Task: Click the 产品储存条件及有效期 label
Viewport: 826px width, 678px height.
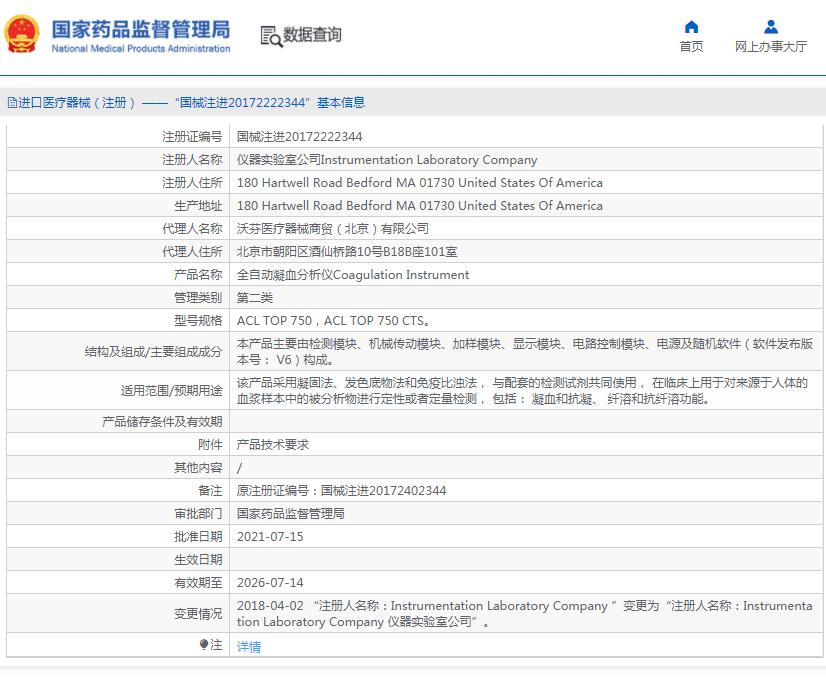Action: pyautogui.click(x=162, y=422)
